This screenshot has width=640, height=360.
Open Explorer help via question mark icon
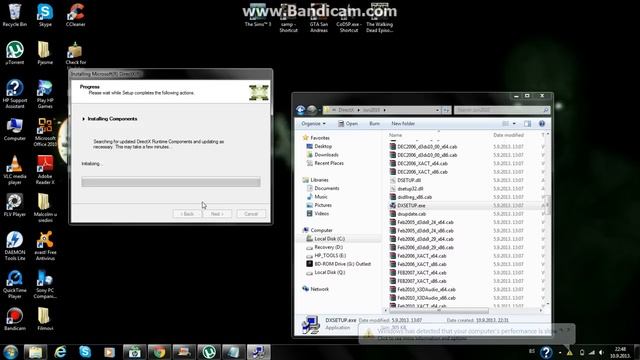542,124
